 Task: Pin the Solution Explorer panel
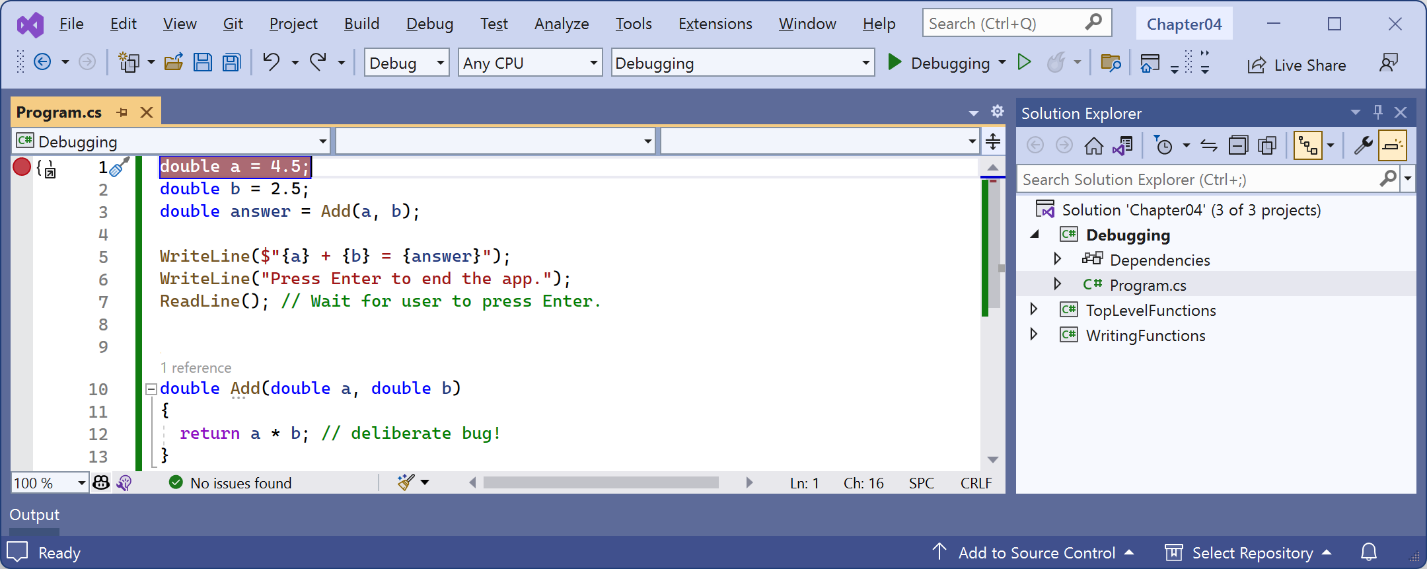pyautogui.click(x=1378, y=112)
